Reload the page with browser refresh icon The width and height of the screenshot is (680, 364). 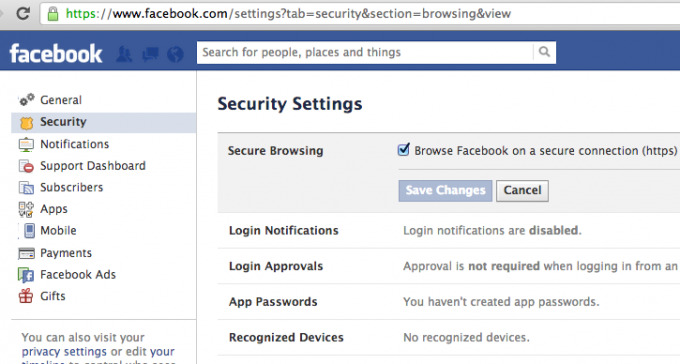[x=23, y=14]
